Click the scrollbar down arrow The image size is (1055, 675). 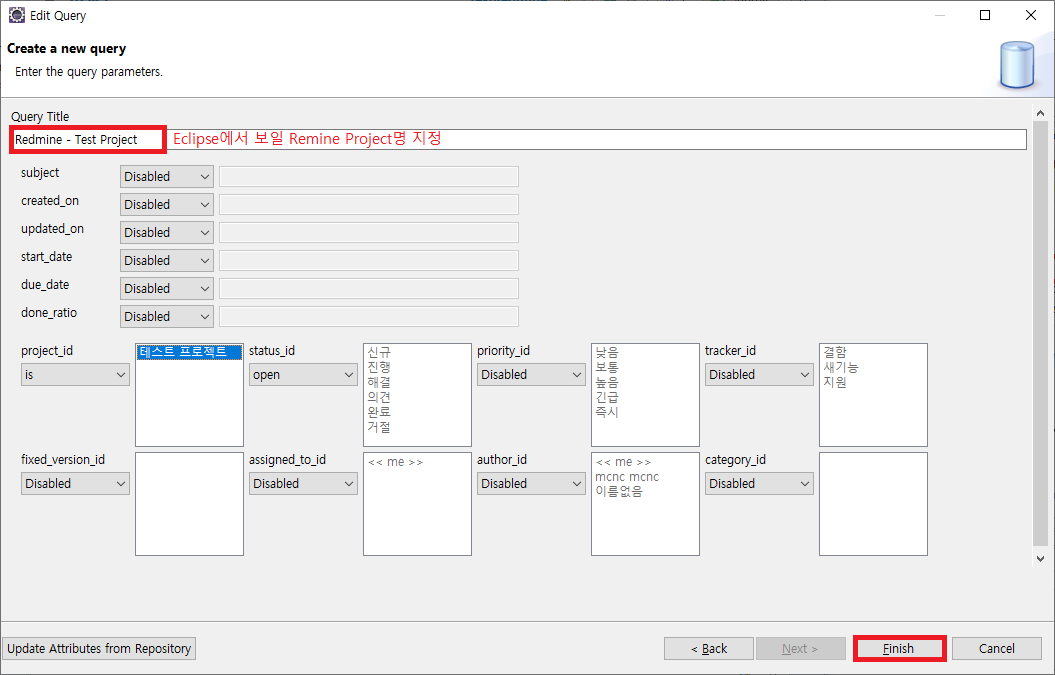[x=1040, y=559]
